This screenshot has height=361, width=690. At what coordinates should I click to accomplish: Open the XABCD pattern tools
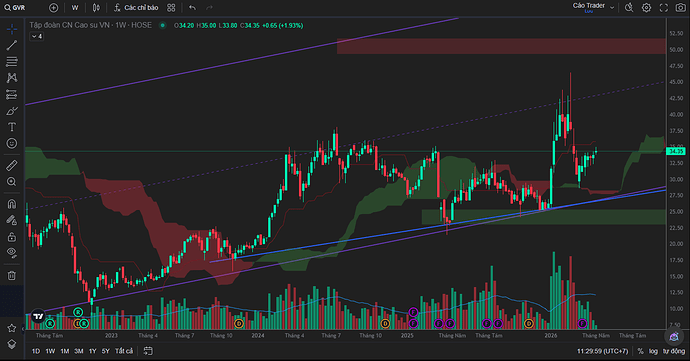12,78
